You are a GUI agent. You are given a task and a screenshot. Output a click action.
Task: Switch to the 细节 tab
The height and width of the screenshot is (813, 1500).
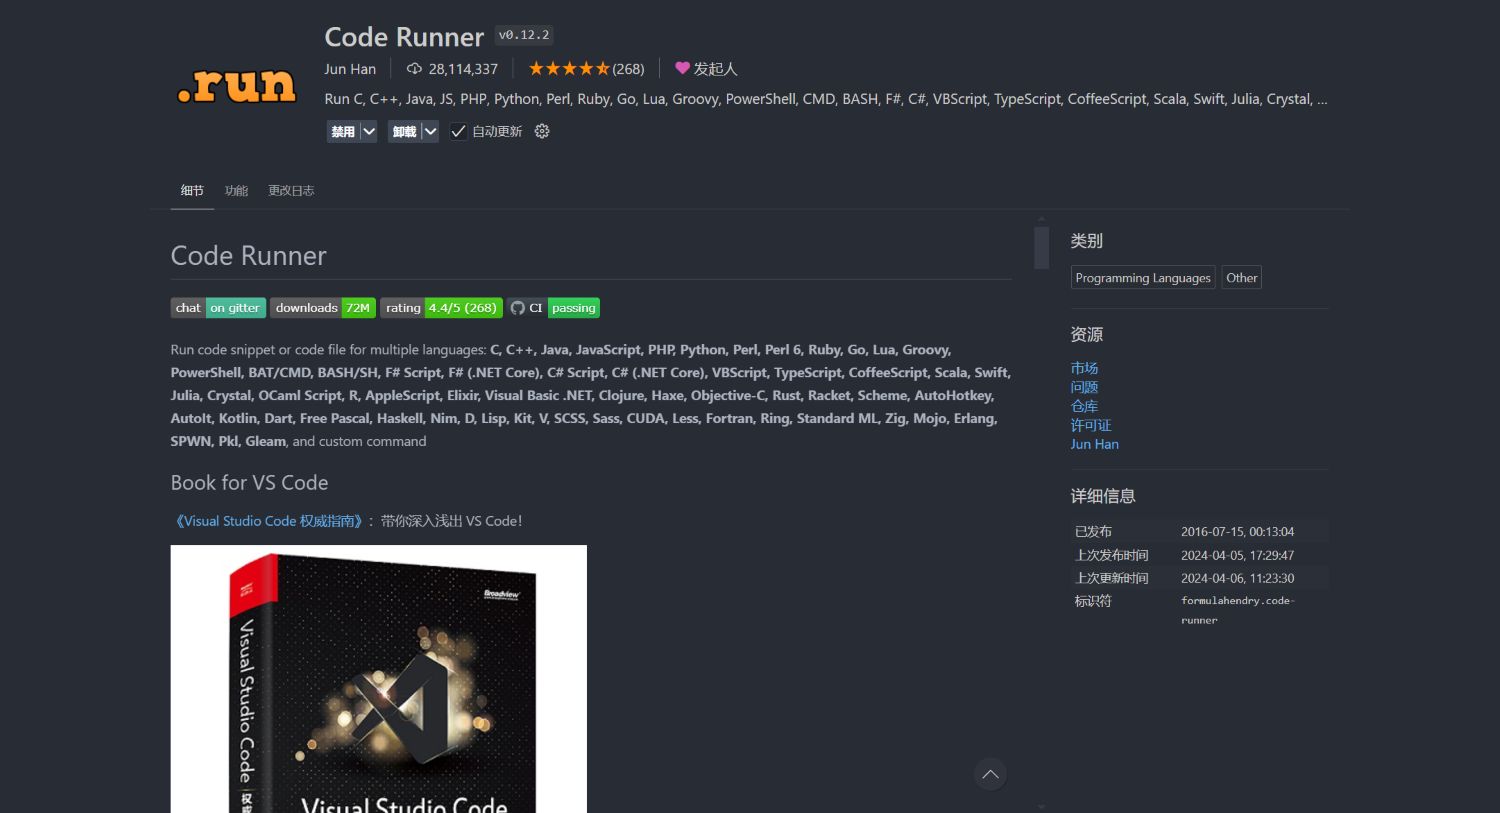[x=192, y=190]
